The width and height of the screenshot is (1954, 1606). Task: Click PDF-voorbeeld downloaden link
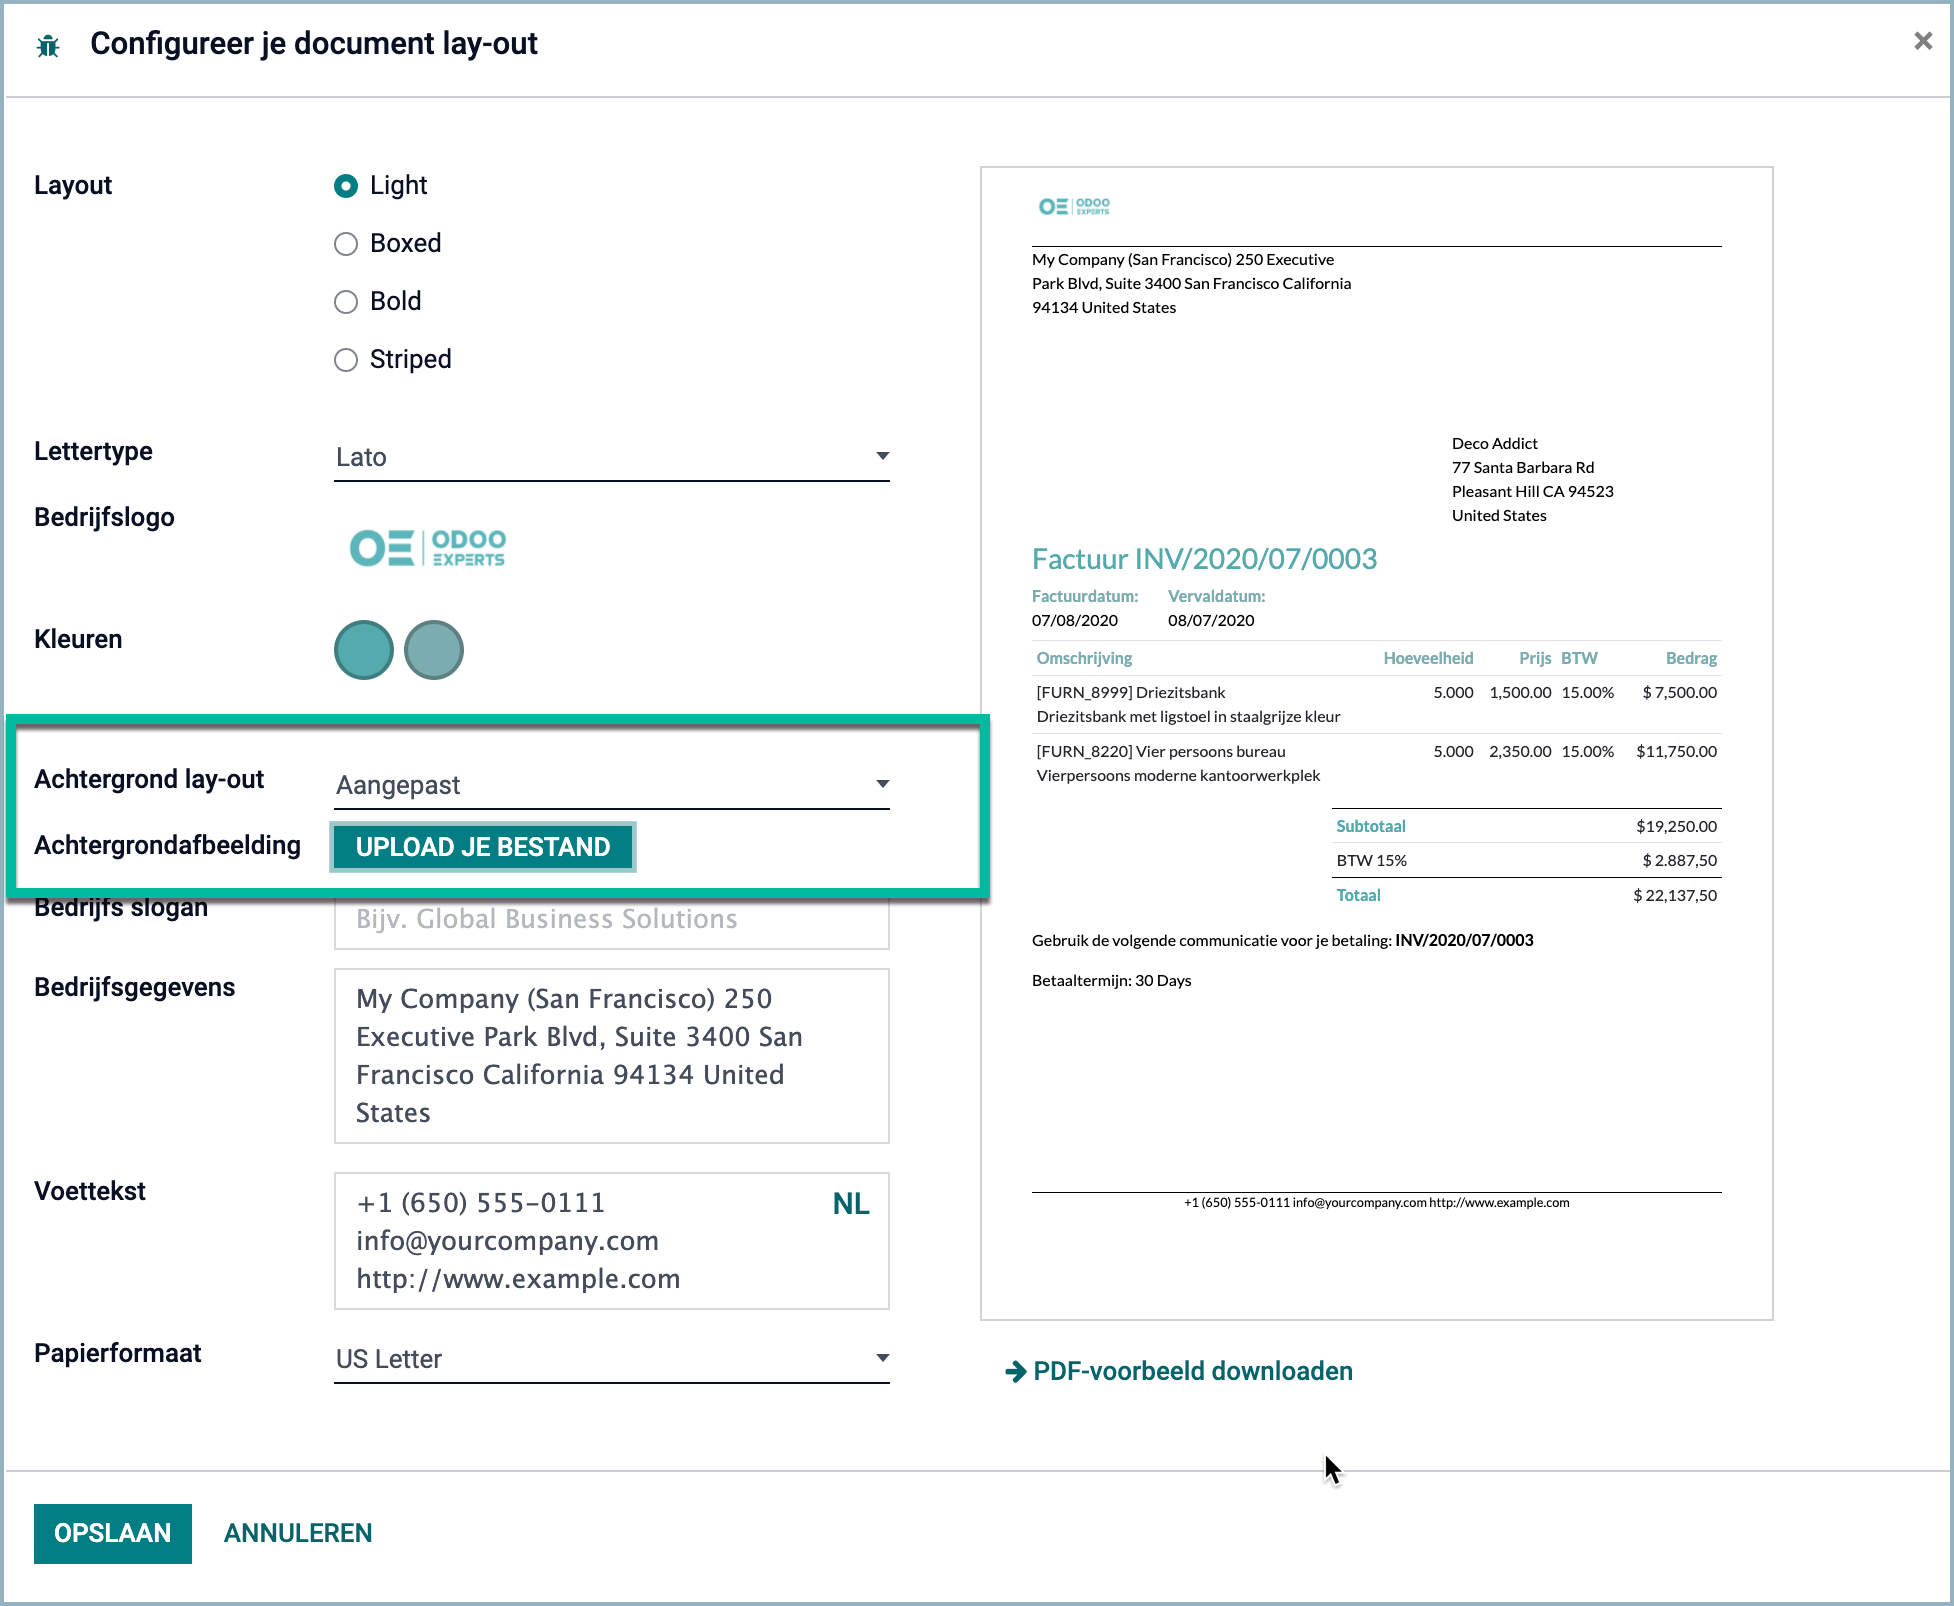tap(1192, 1371)
